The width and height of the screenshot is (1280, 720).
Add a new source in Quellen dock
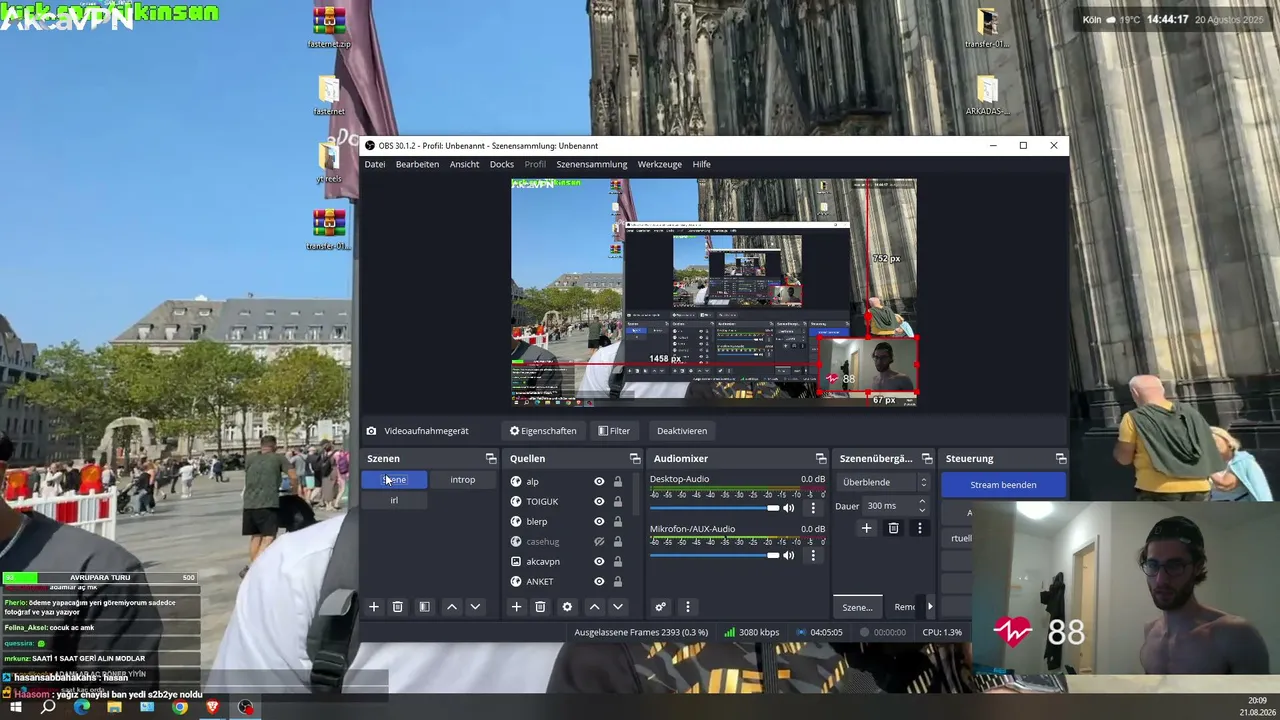516,607
